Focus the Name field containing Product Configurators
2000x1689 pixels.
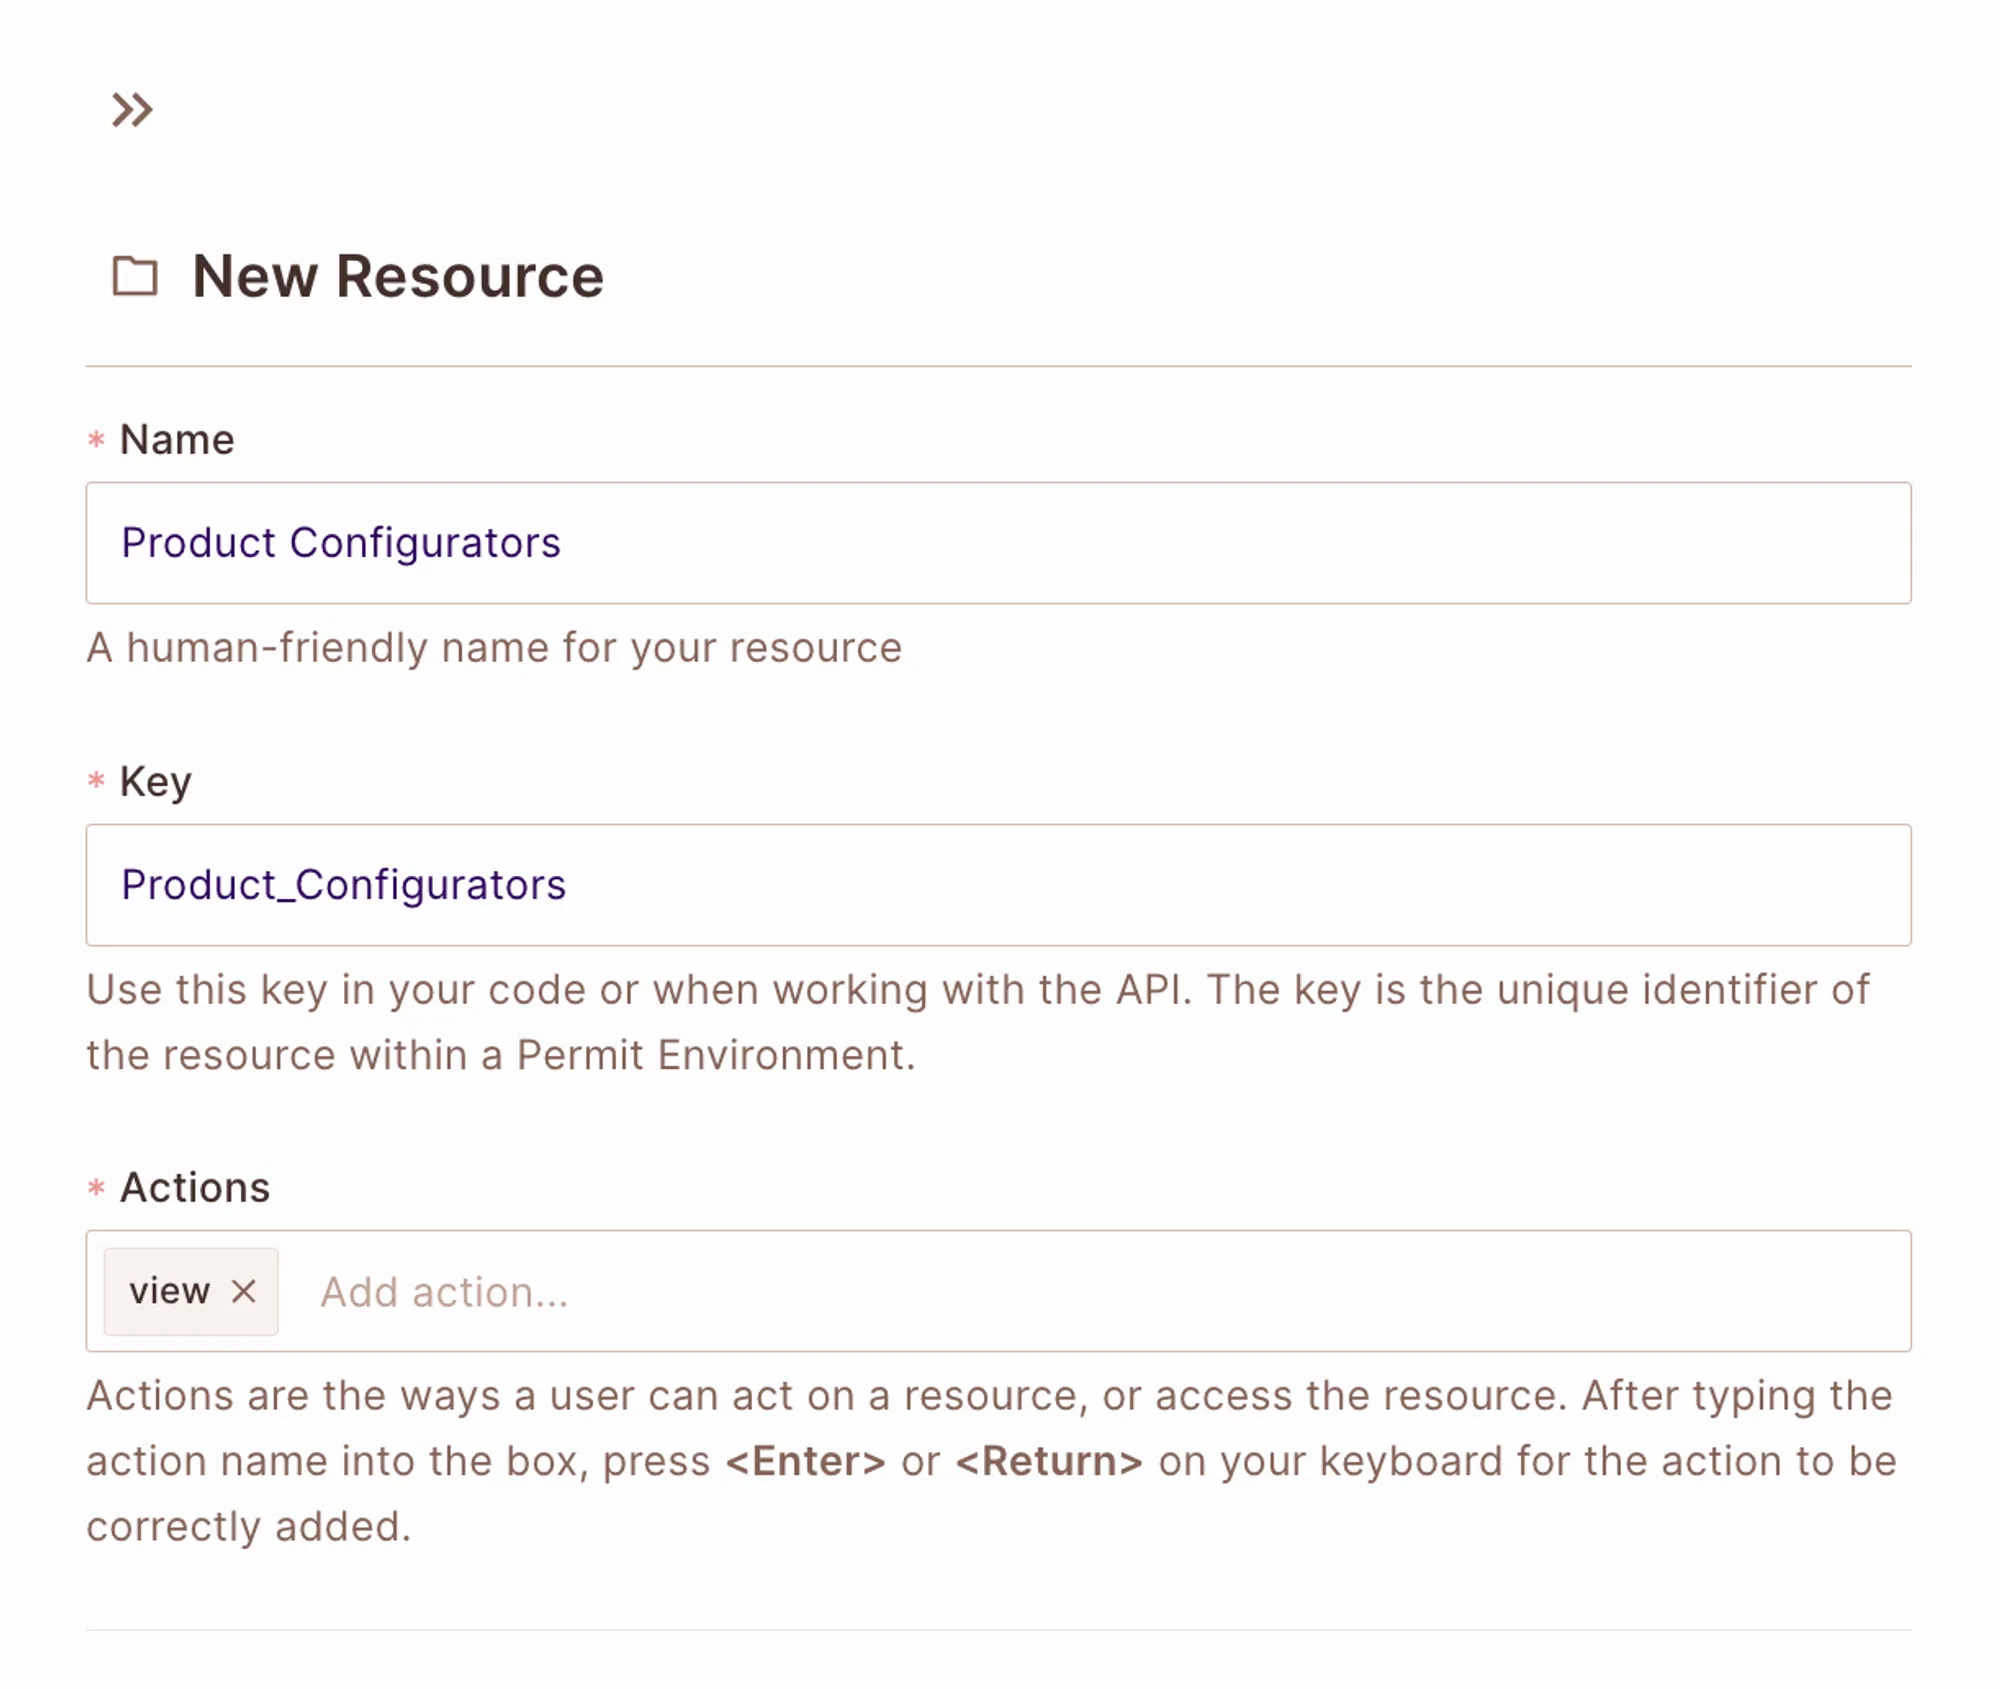click(998, 543)
